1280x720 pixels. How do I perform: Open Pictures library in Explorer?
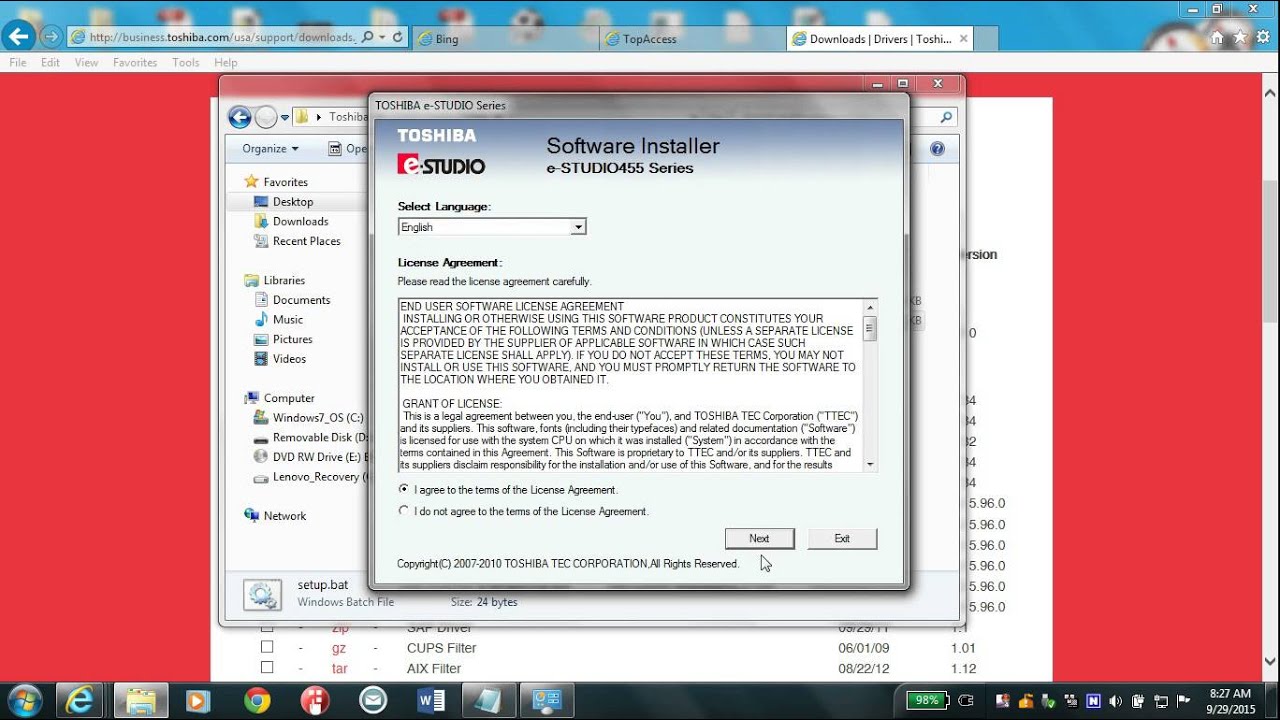[x=292, y=339]
